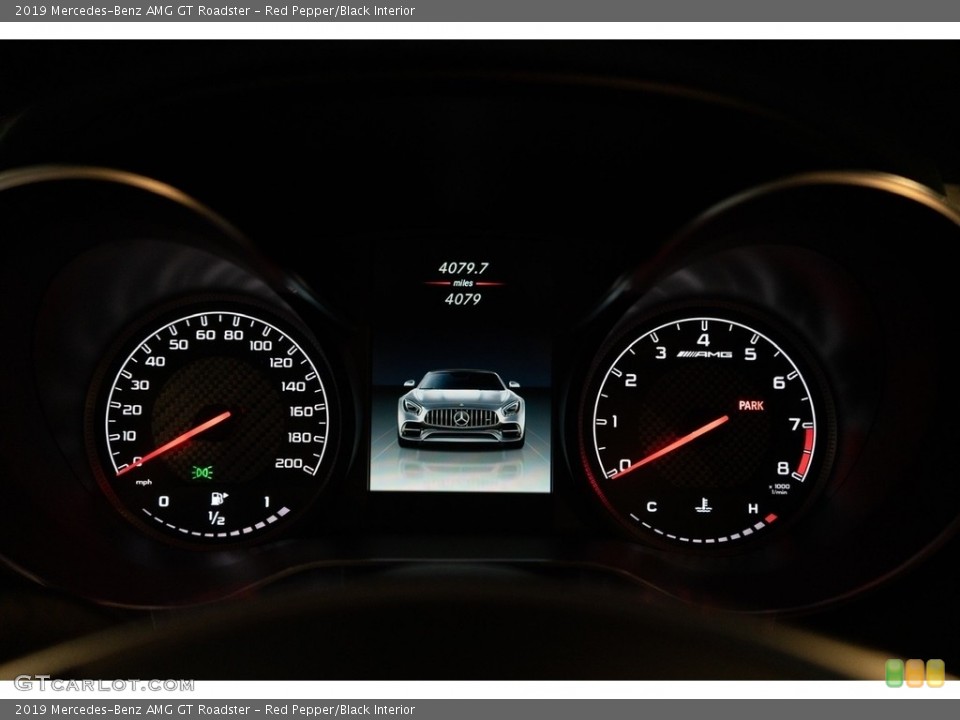Click the coolant temperature icon
The height and width of the screenshot is (720, 960).
click(x=703, y=506)
